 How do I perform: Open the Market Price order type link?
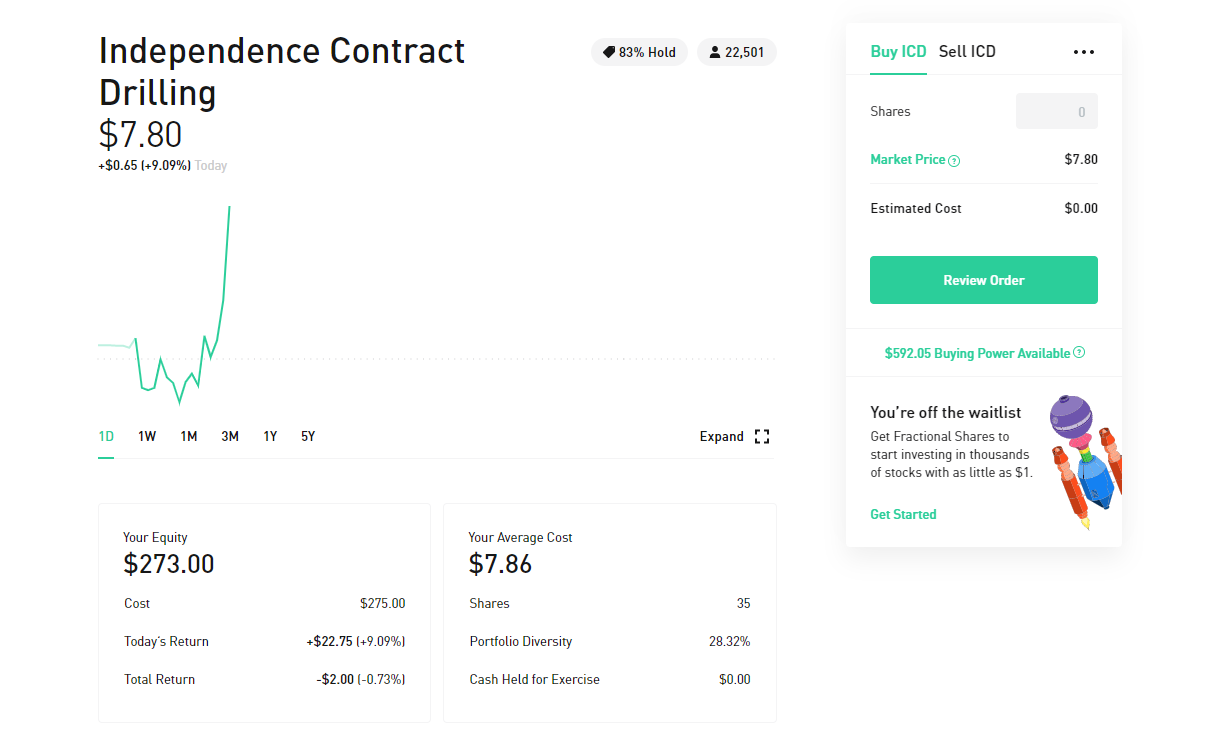[x=907, y=160]
